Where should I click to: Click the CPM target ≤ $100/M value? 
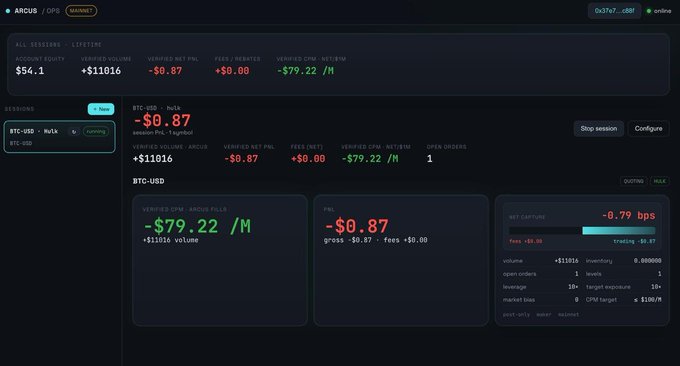coord(647,300)
